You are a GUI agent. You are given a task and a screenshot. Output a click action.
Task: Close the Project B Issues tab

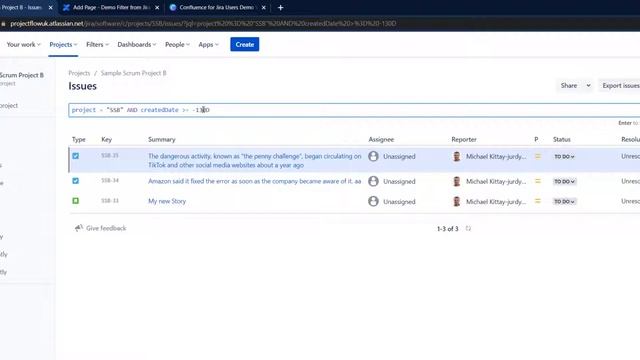coord(51,7)
